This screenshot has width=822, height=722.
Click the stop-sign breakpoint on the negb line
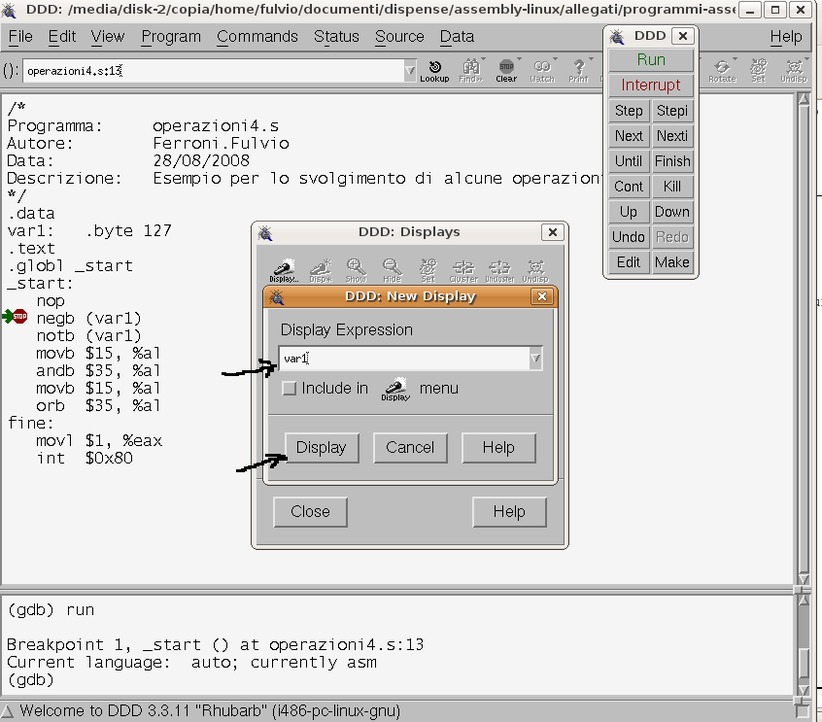click(x=20, y=316)
